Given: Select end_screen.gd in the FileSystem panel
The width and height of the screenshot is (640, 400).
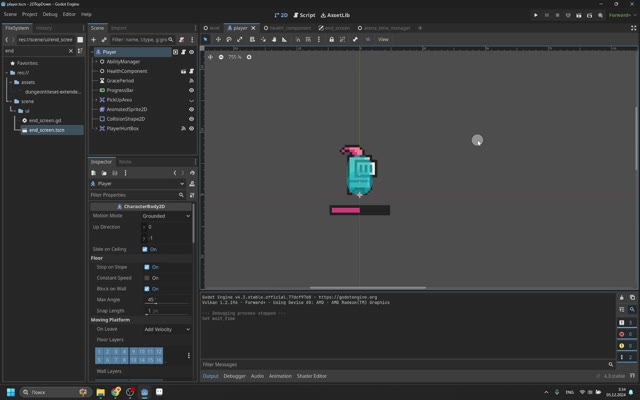Looking at the screenshot, I should click(45, 120).
